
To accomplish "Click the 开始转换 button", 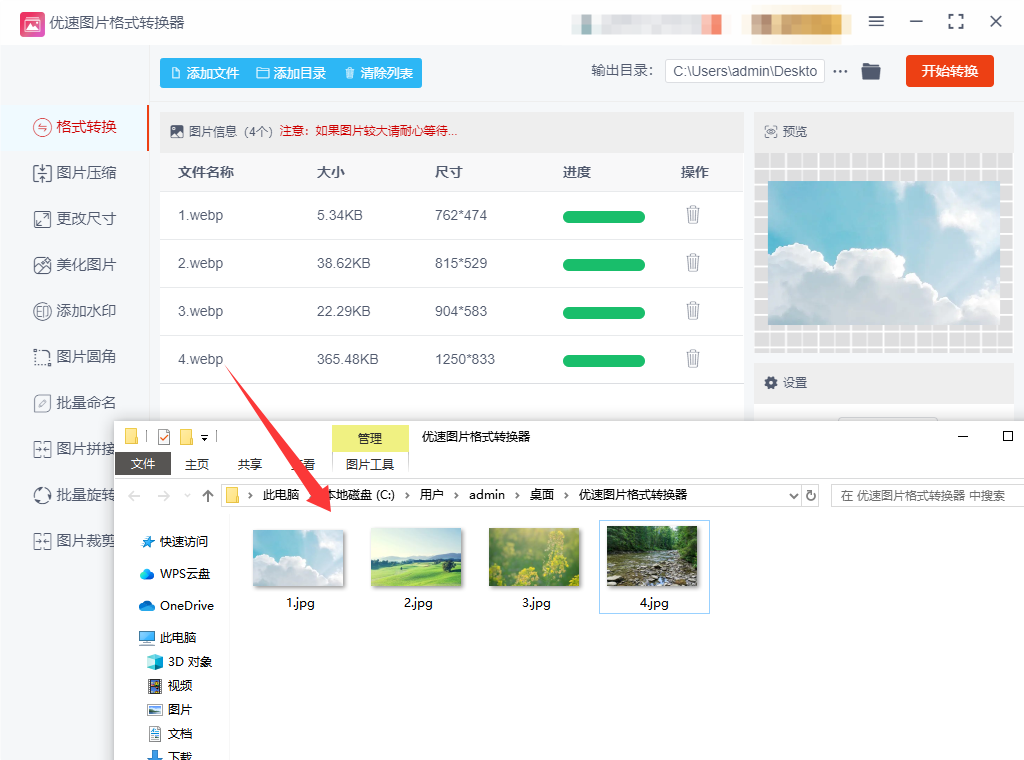I will [x=950, y=71].
